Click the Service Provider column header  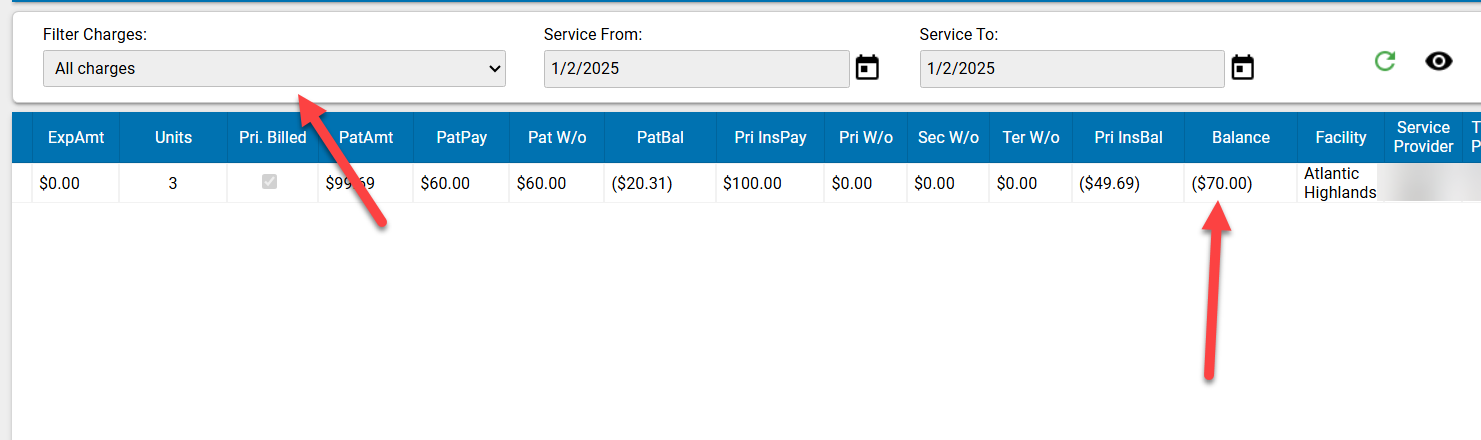coord(1423,137)
